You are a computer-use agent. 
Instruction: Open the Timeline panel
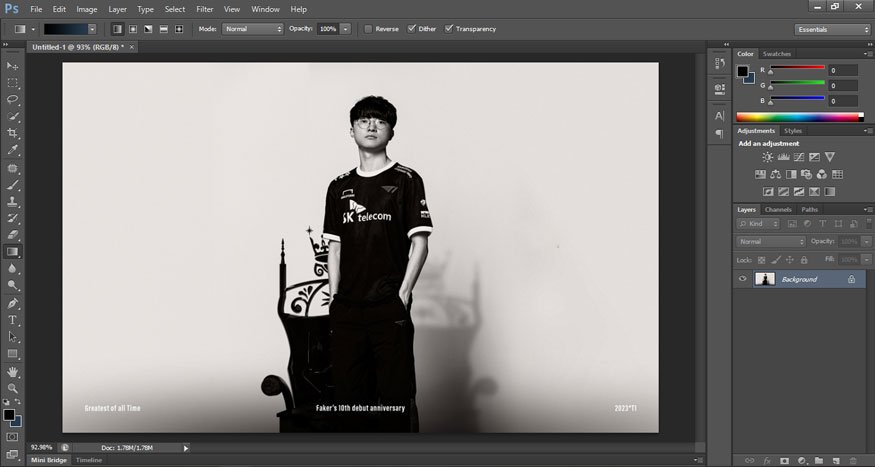point(89,460)
